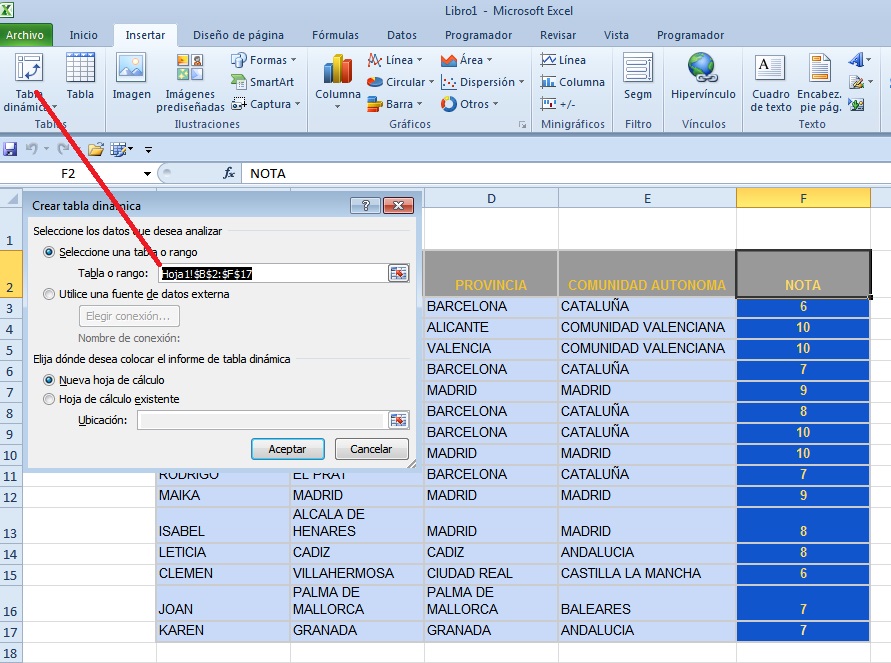Open Imágenes prediseñadas clip art
The height and width of the screenshot is (663, 891).
(x=190, y=82)
